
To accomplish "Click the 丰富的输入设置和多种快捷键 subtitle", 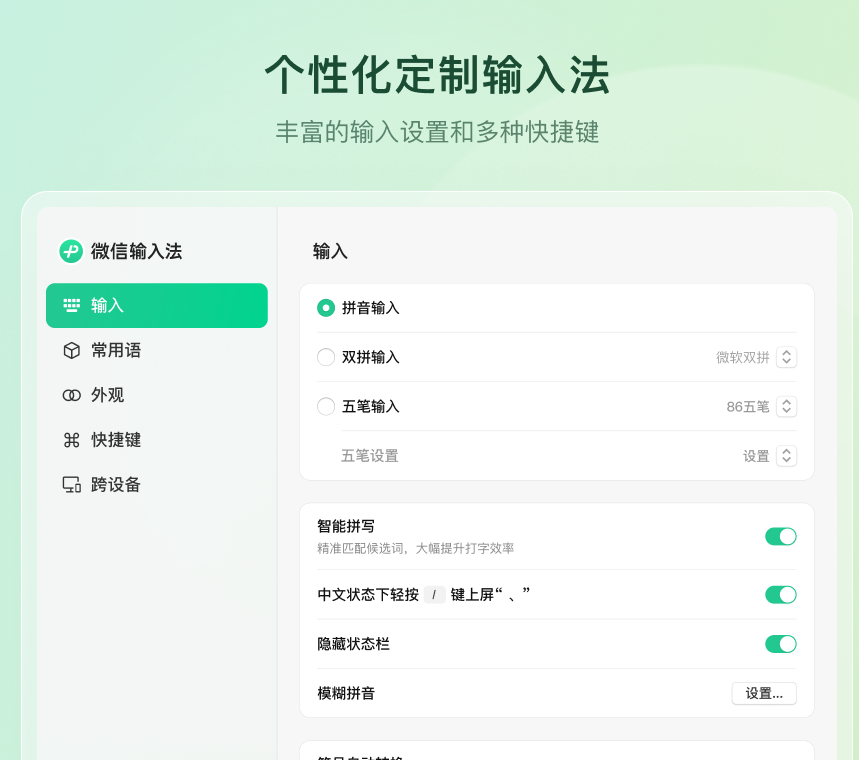I will (x=437, y=132).
